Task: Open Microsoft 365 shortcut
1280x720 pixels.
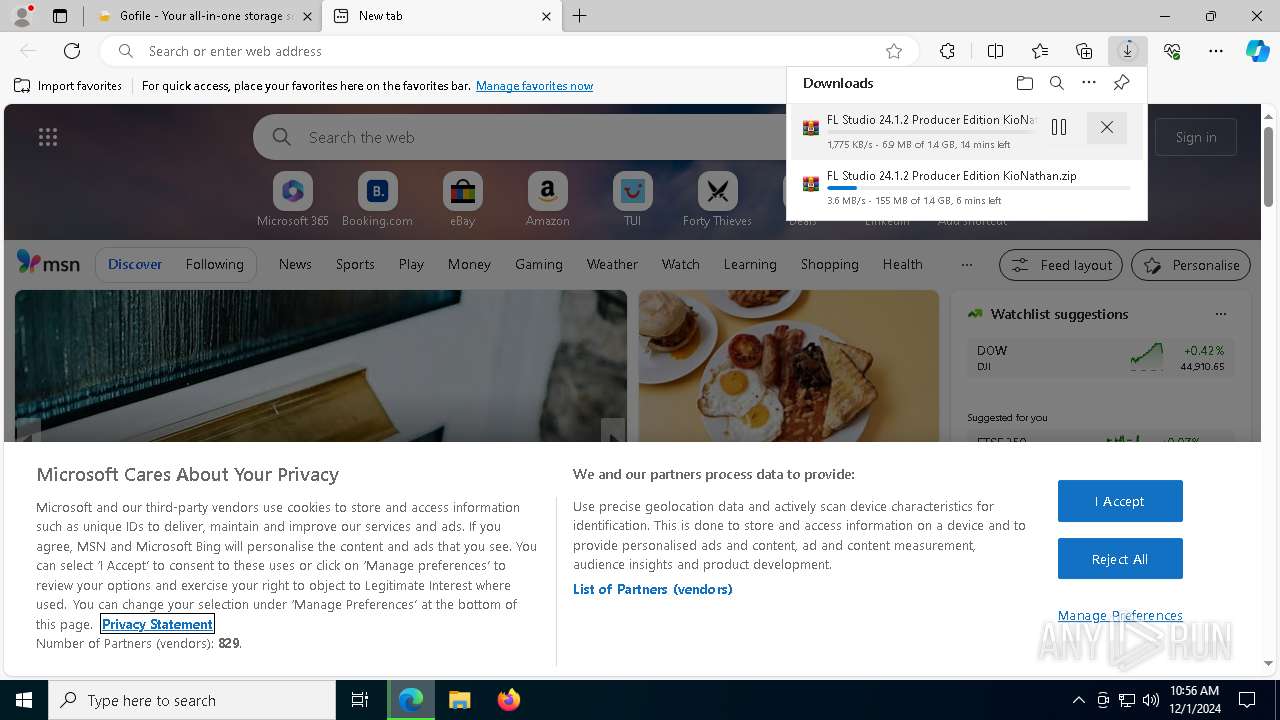Action: coord(293,200)
